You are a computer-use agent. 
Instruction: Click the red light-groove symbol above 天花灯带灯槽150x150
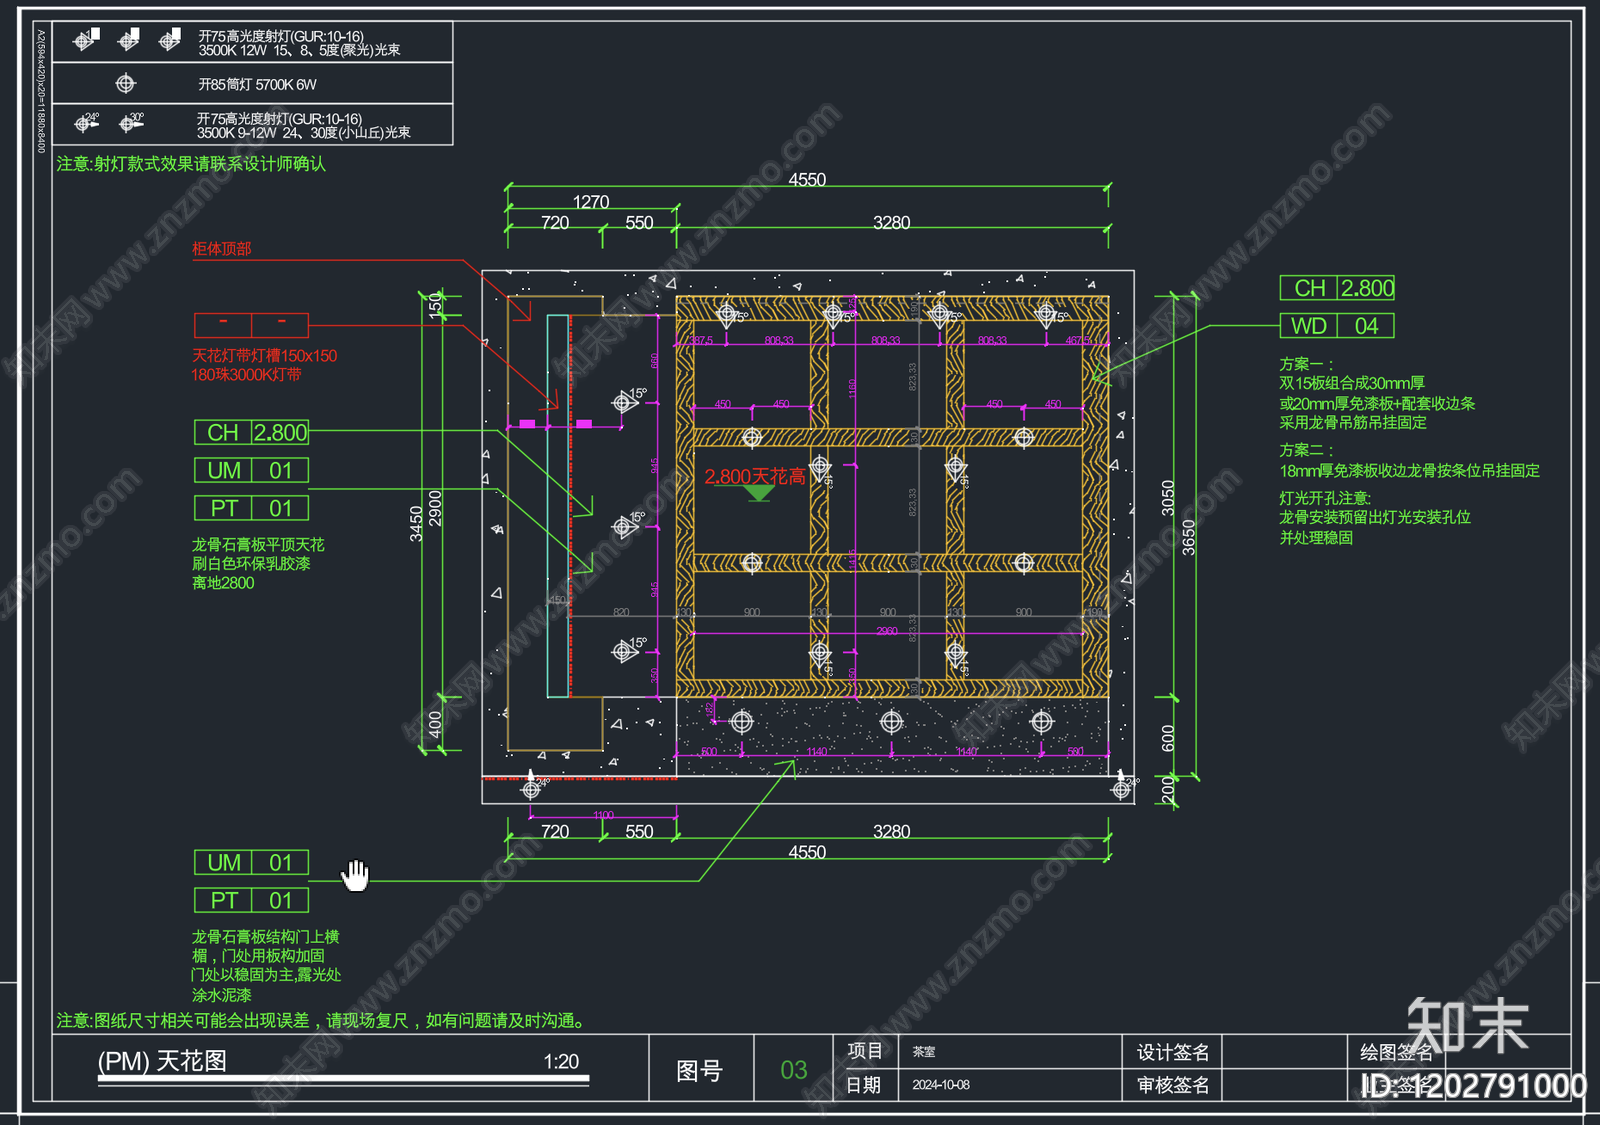click(x=251, y=325)
